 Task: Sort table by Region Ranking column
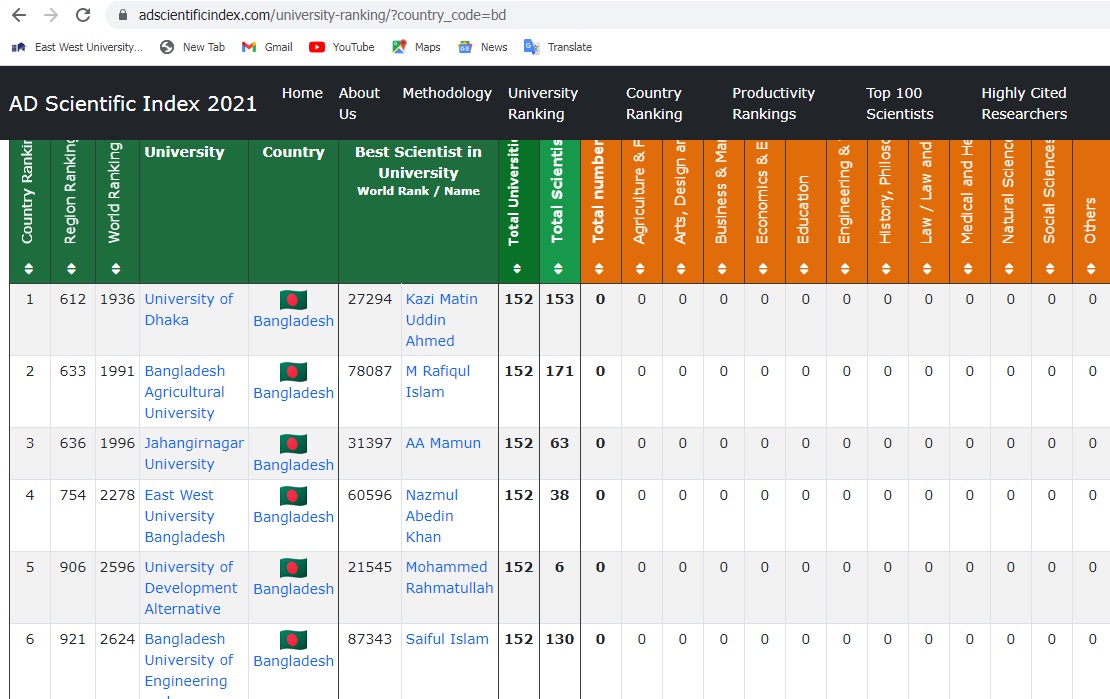click(71, 268)
